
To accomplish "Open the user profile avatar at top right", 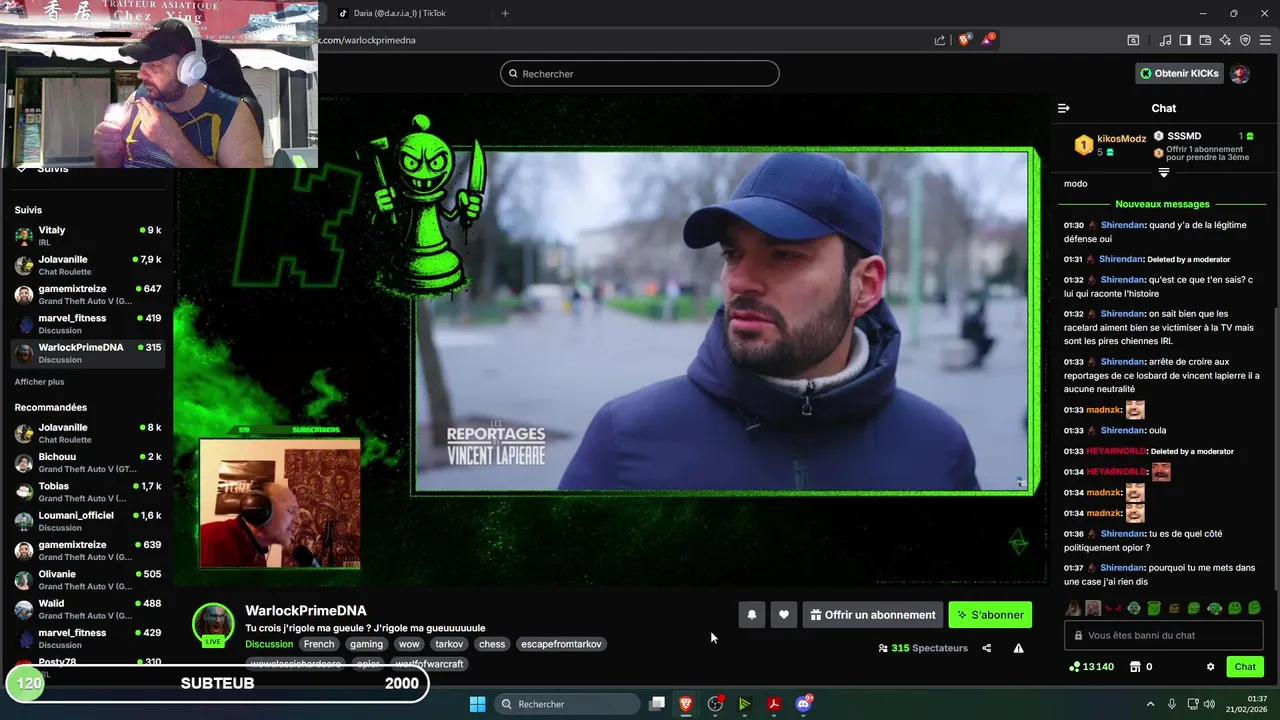I will 1240,73.
